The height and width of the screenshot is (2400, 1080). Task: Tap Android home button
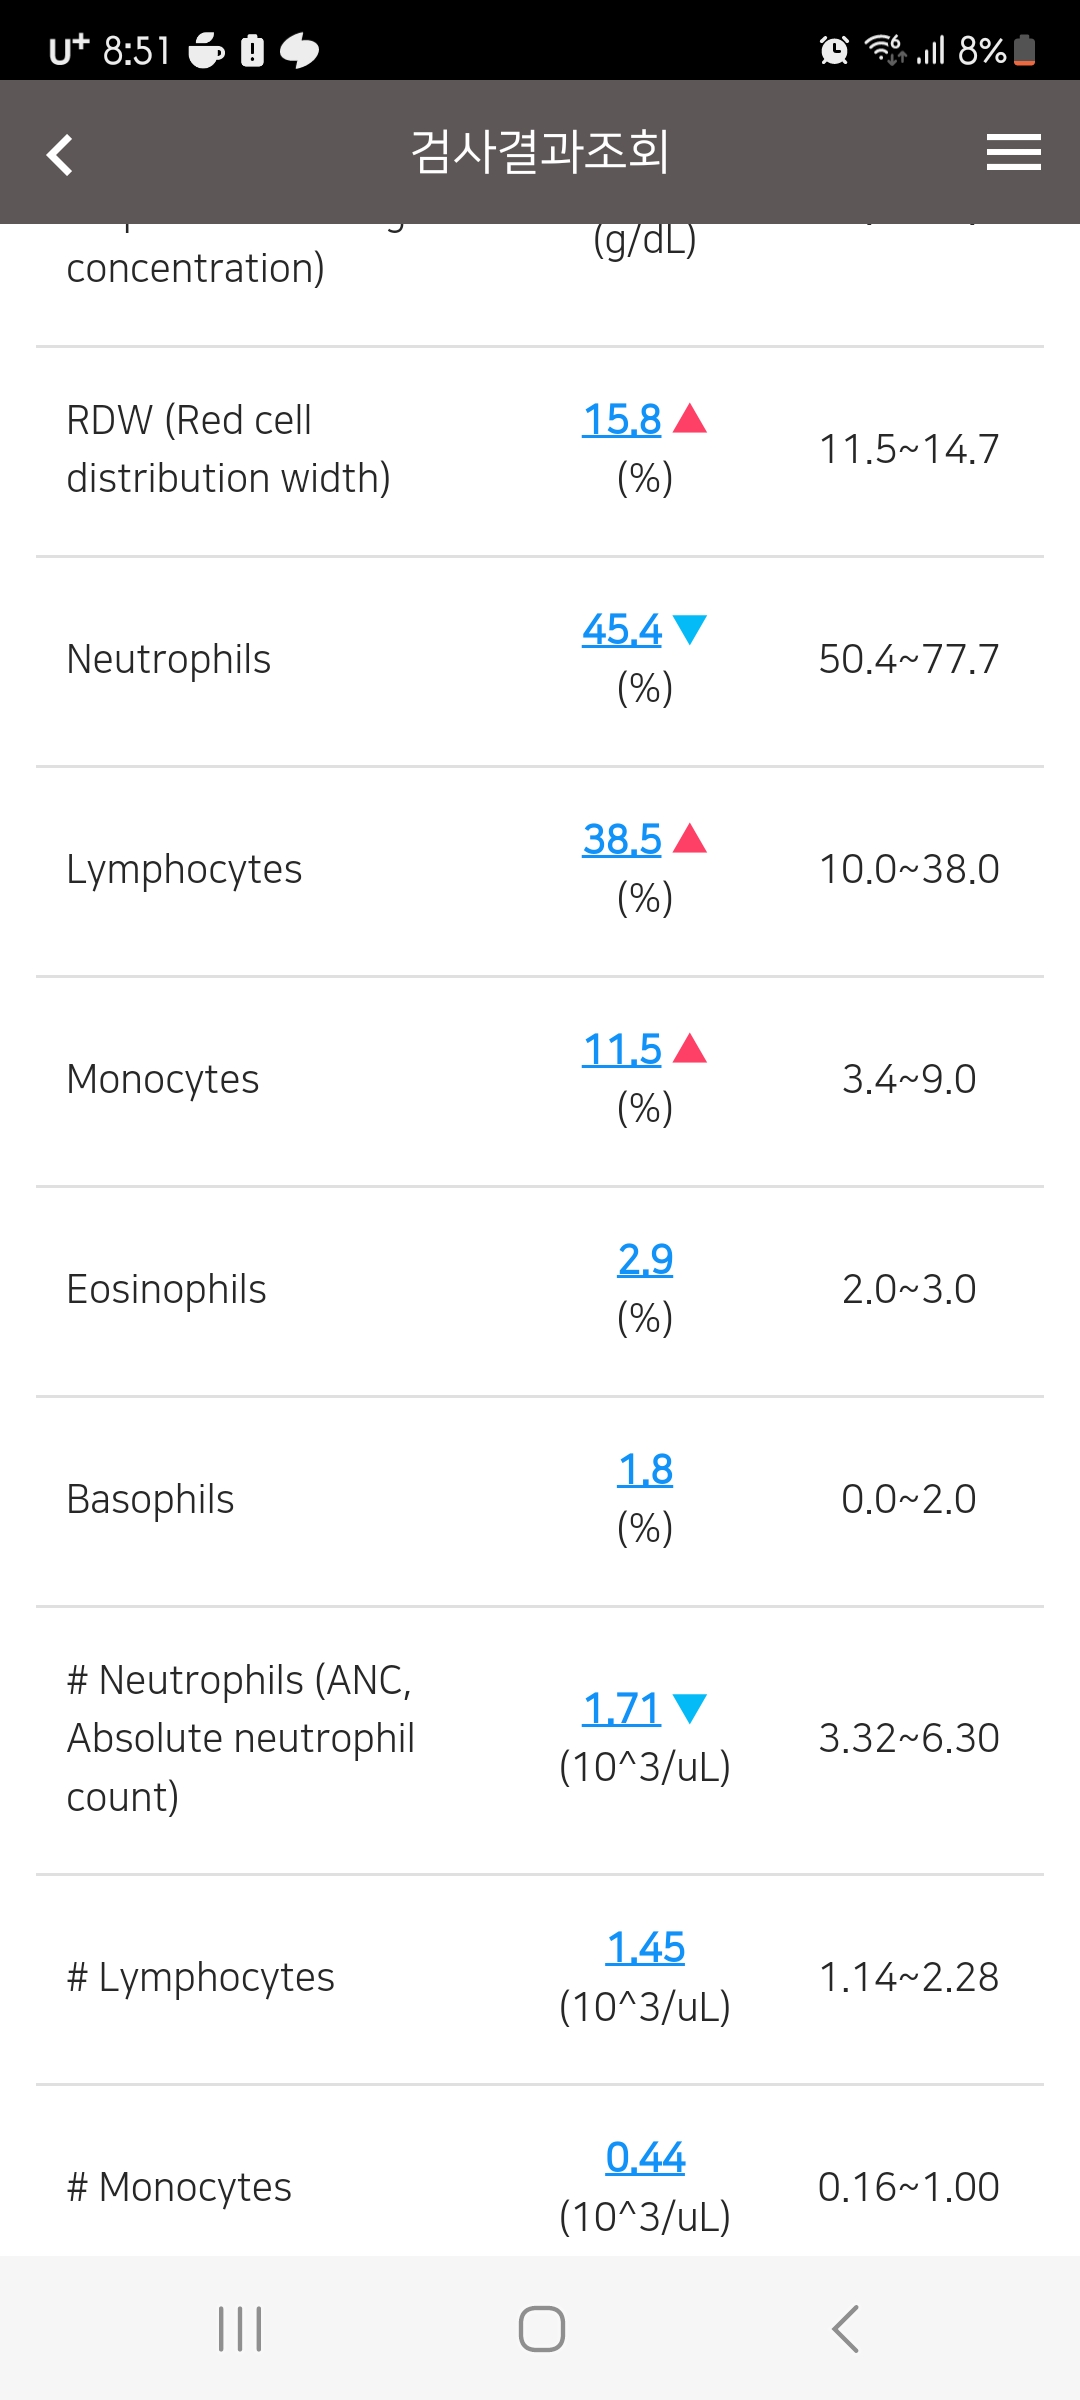[x=542, y=2329]
